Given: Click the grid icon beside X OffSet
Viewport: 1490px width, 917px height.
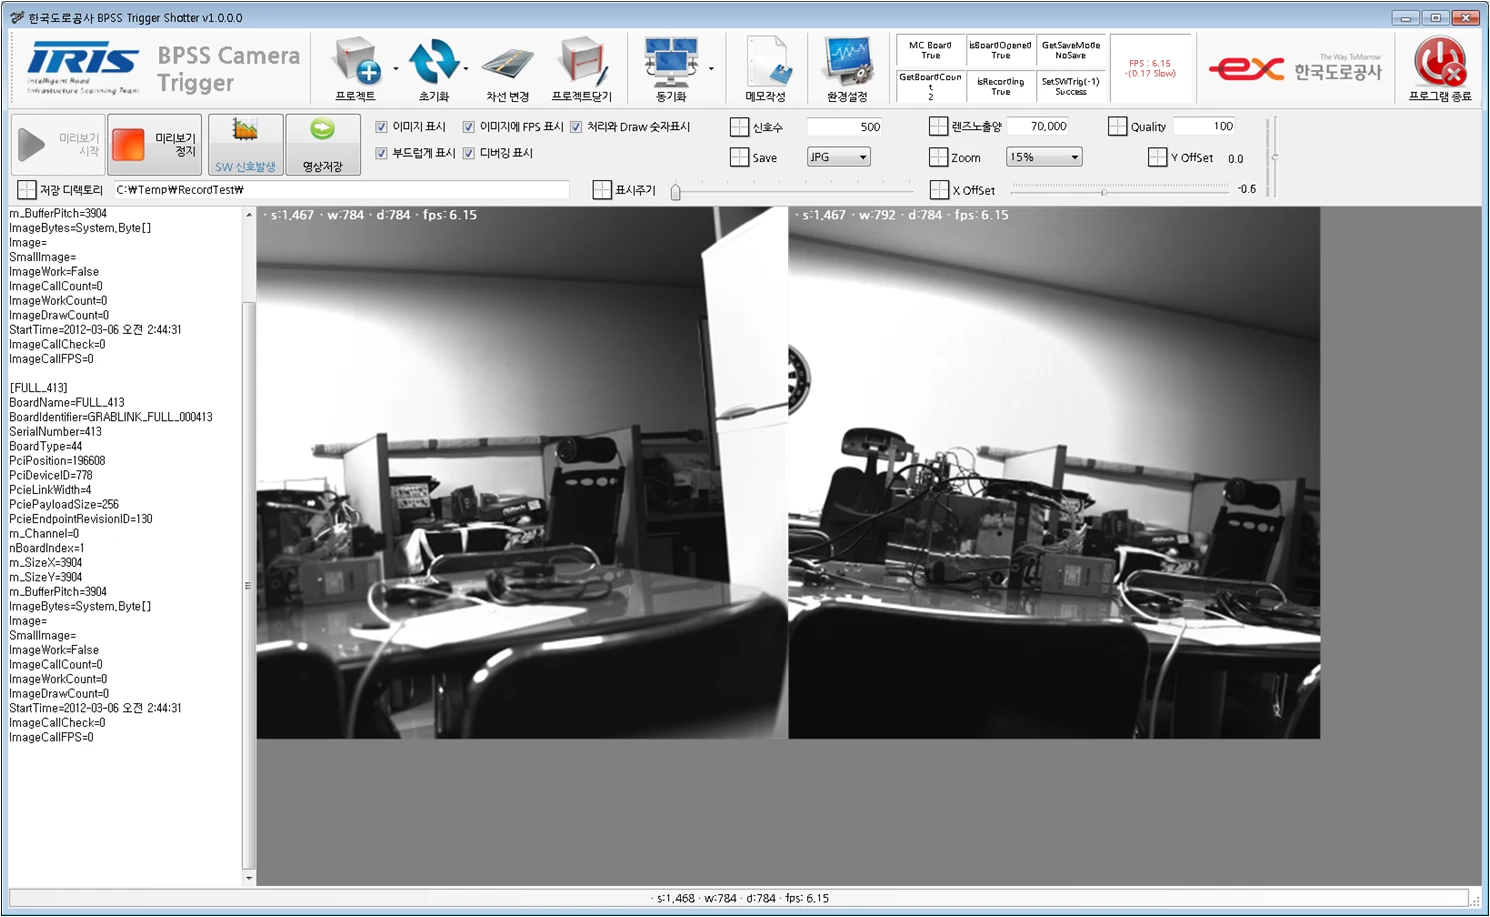Looking at the screenshot, I should tap(939, 189).
